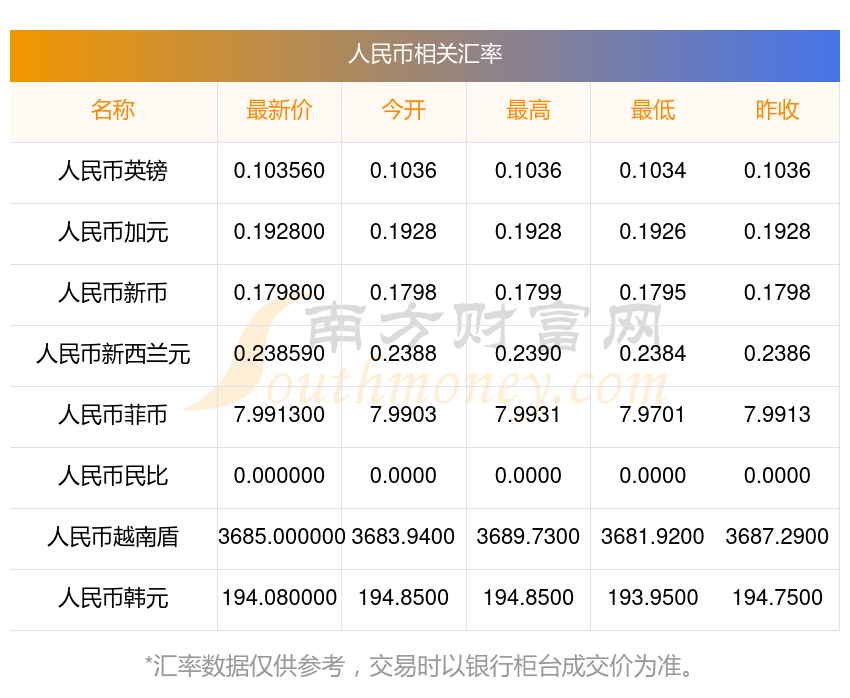
Task: Click latest price 0.179800
Action: (279, 293)
